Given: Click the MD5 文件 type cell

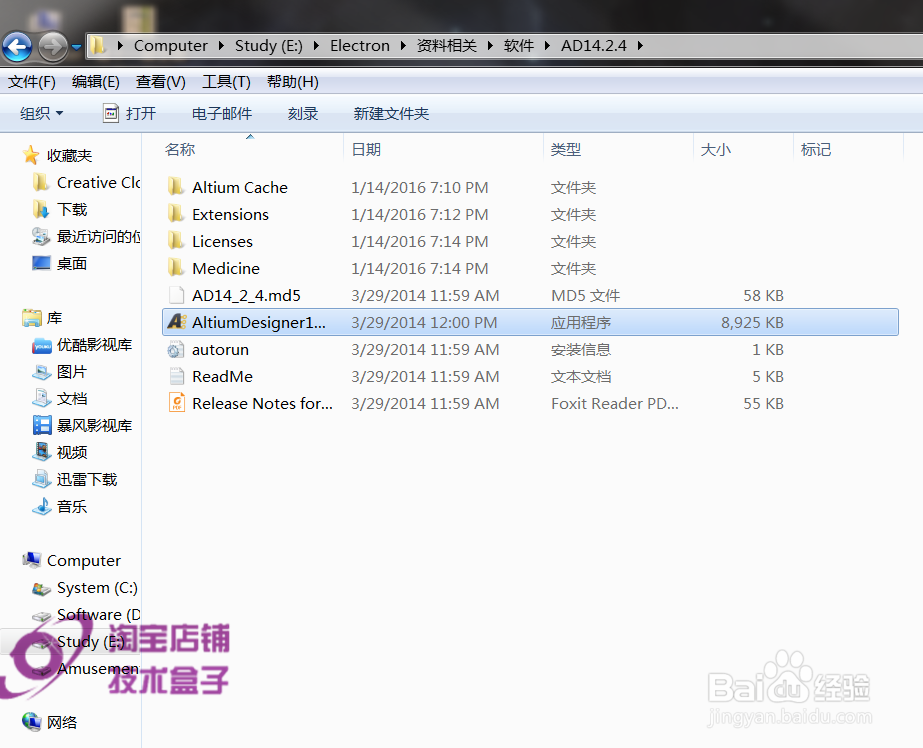Looking at the screenshot, I should point(585,295).
